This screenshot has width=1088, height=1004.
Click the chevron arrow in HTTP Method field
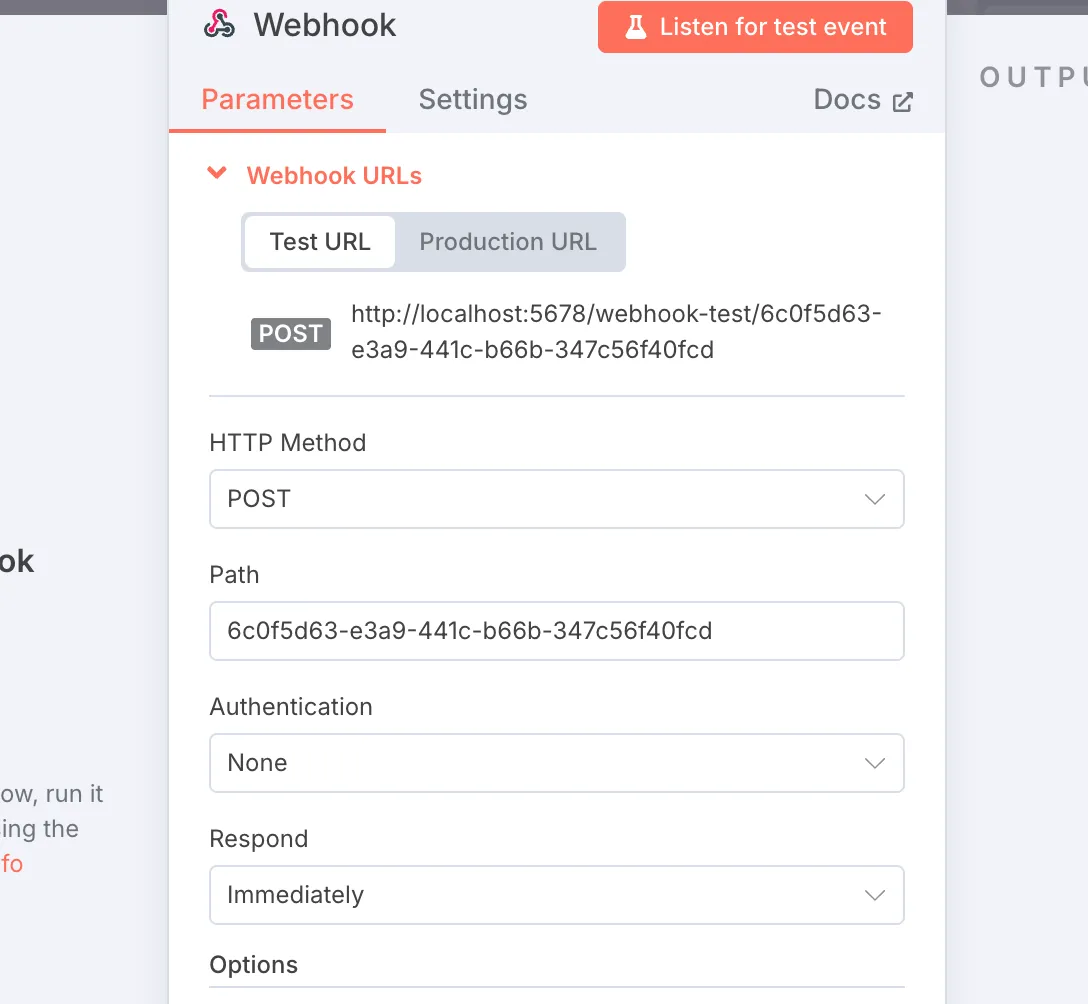(874, 499)
